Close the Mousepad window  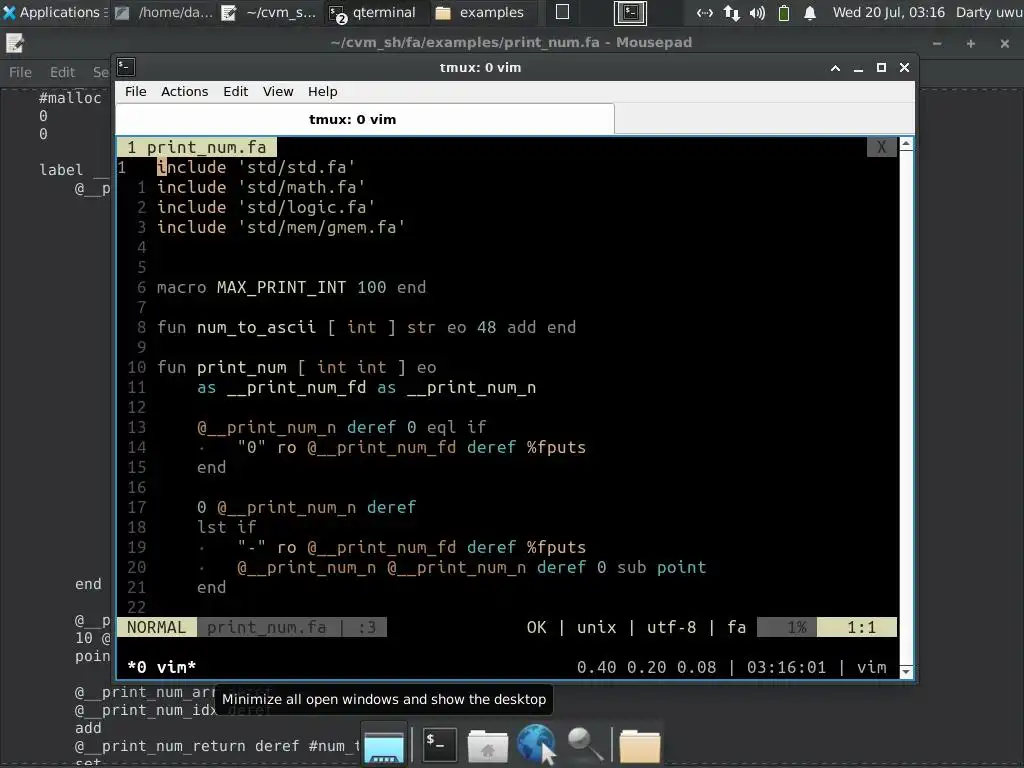pos(1005,43)
